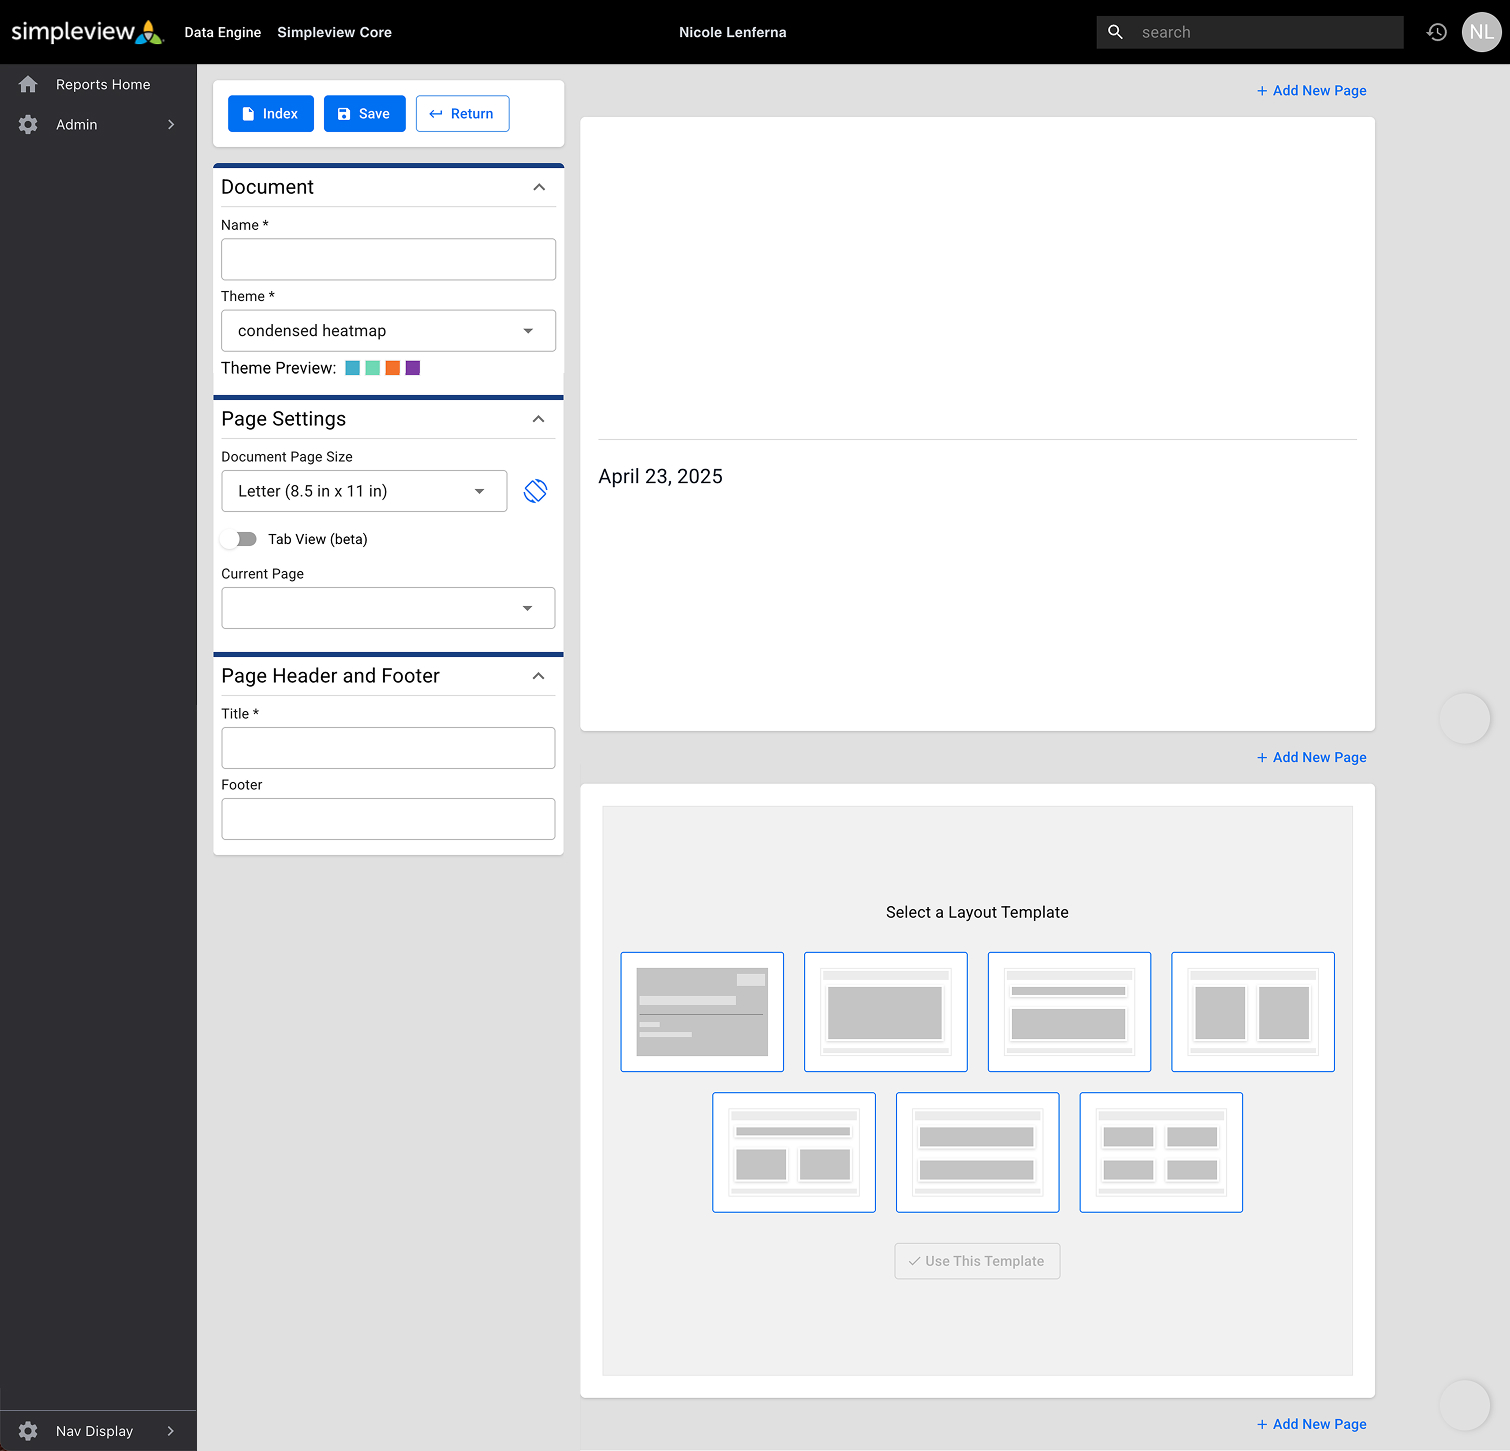Select the two-column layout template thumbnail
The width and height of the screenshot is (1510, 1451).
[1252, 1012]
